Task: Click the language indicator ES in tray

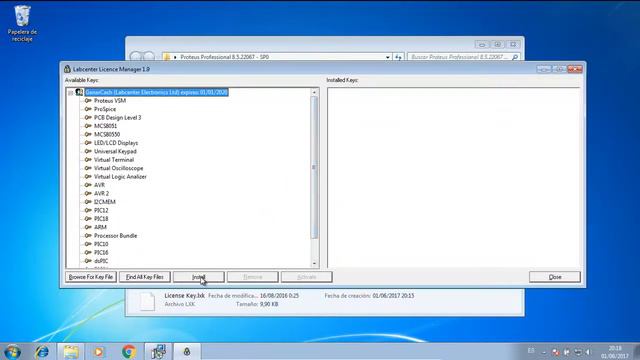Action: point(531,351)
